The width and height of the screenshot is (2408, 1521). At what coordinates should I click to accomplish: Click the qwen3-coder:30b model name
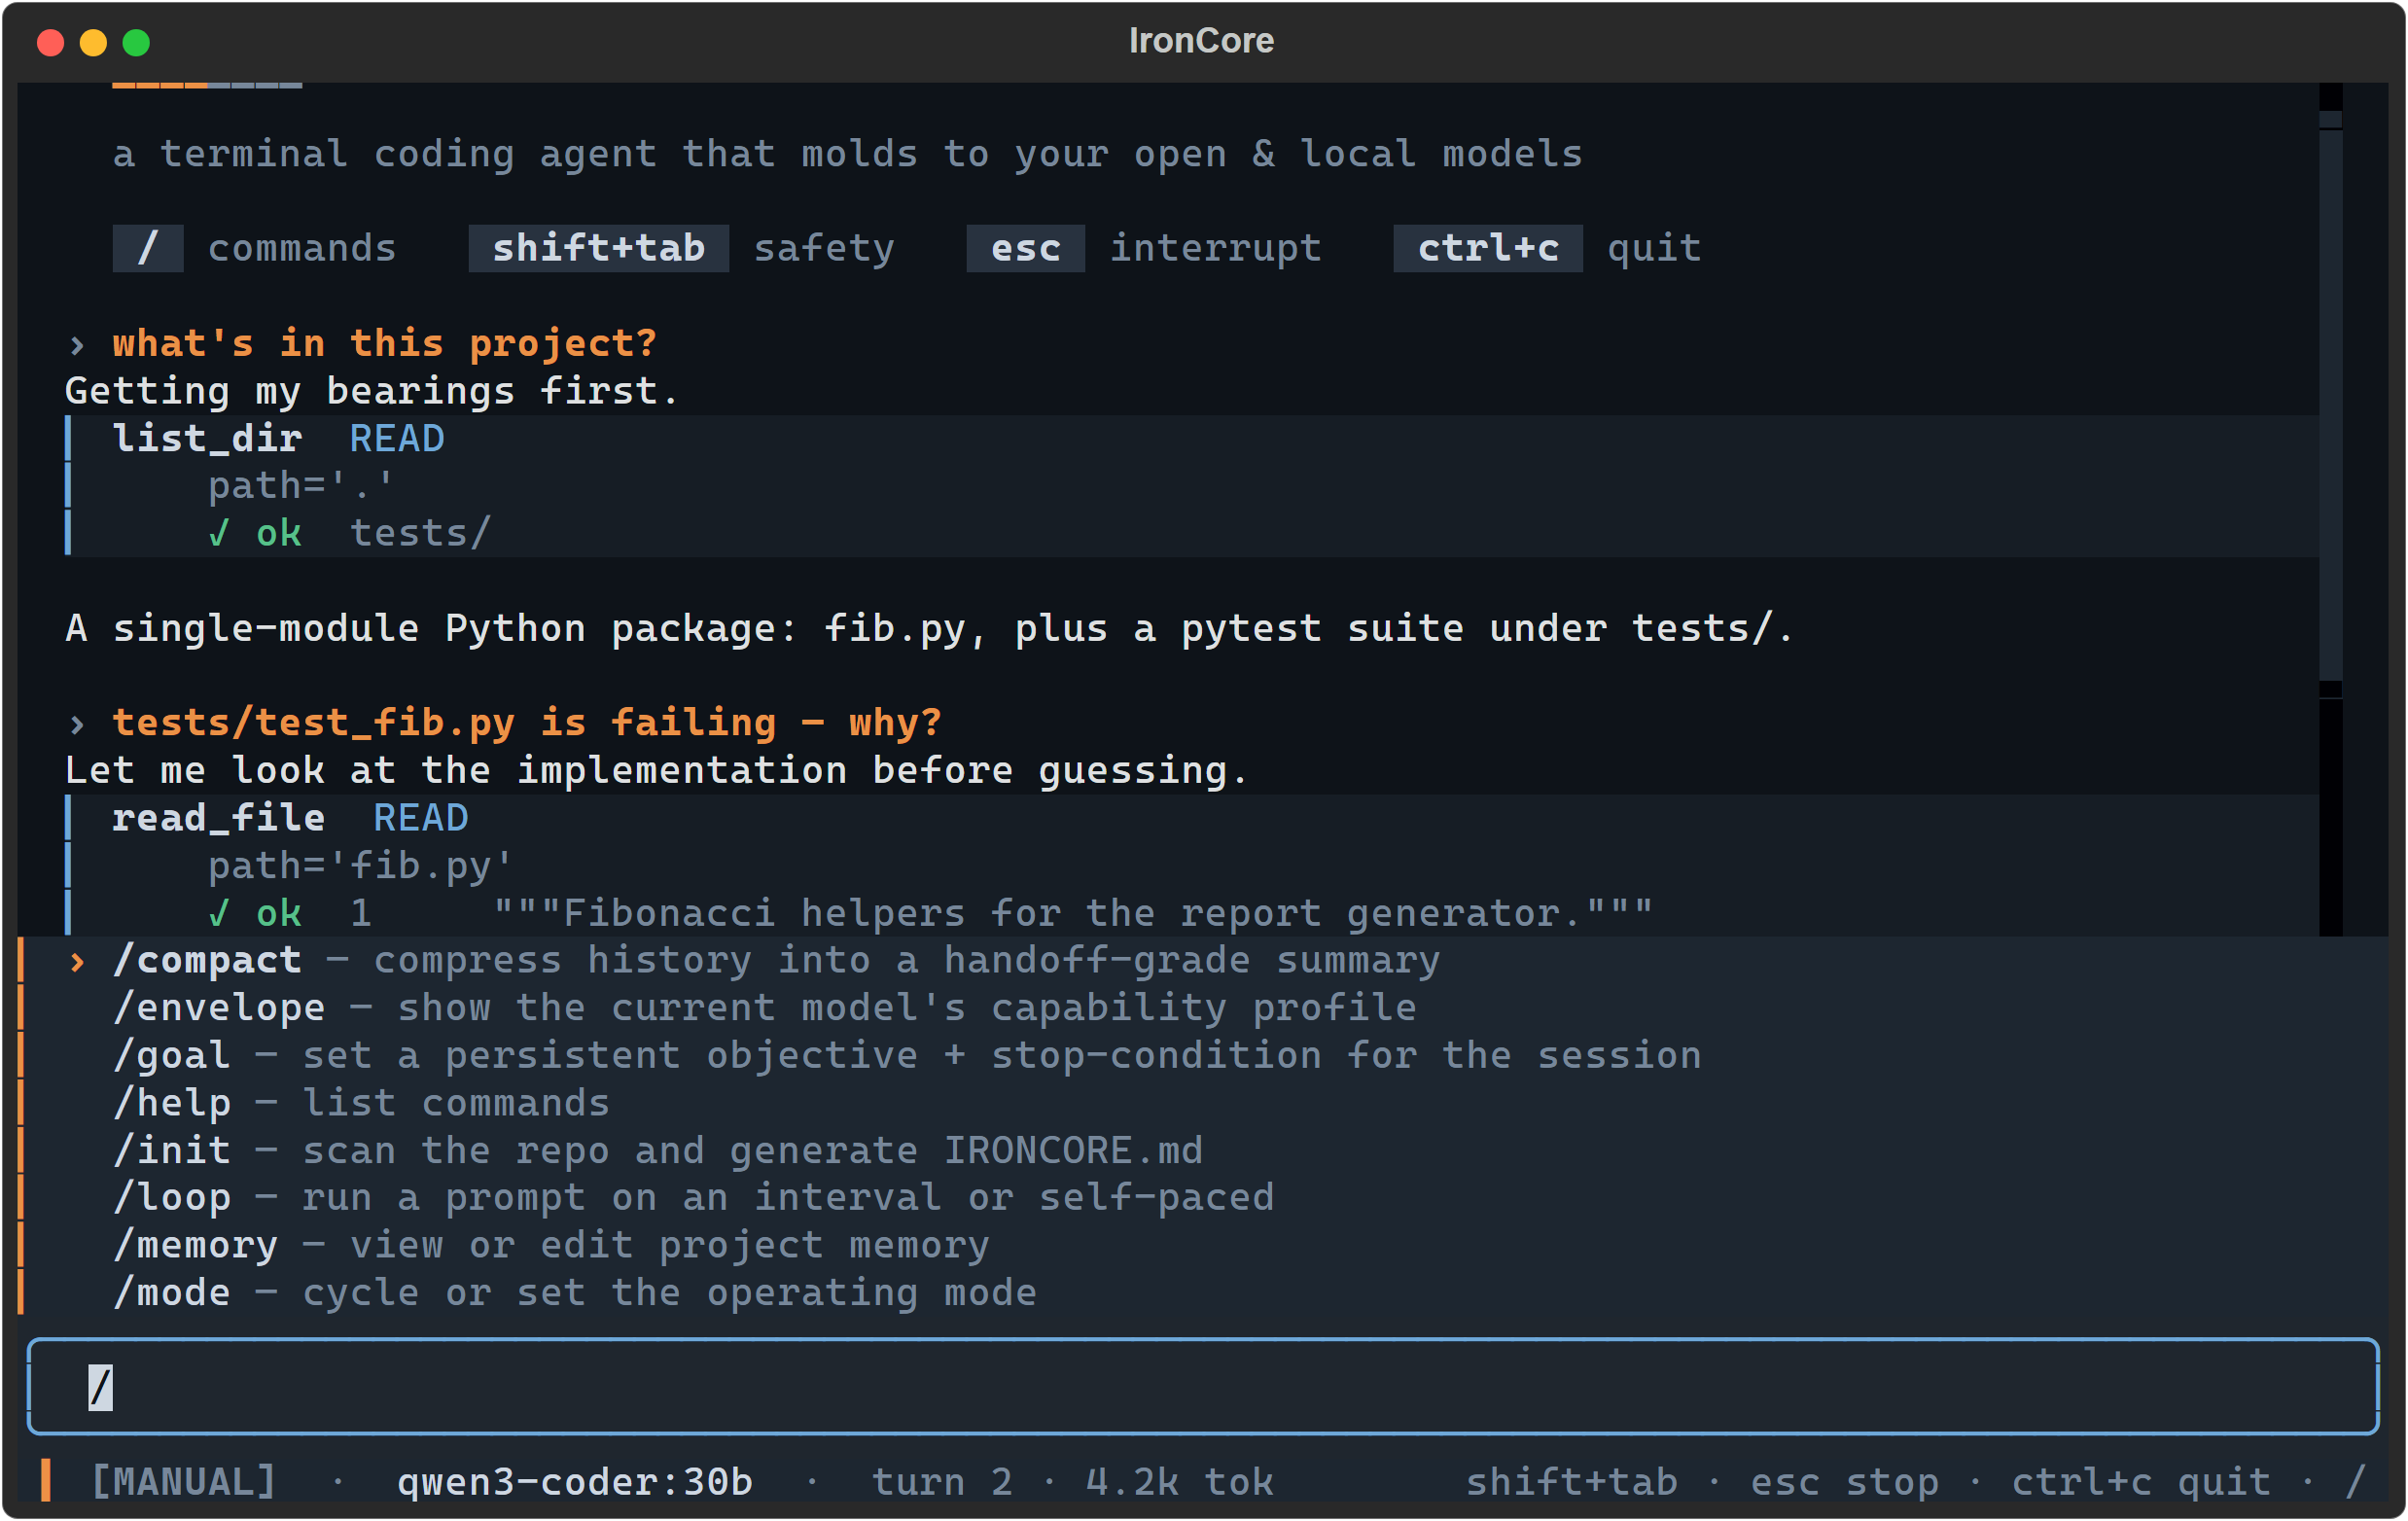pyautogui.click(x=575, y=1482)
